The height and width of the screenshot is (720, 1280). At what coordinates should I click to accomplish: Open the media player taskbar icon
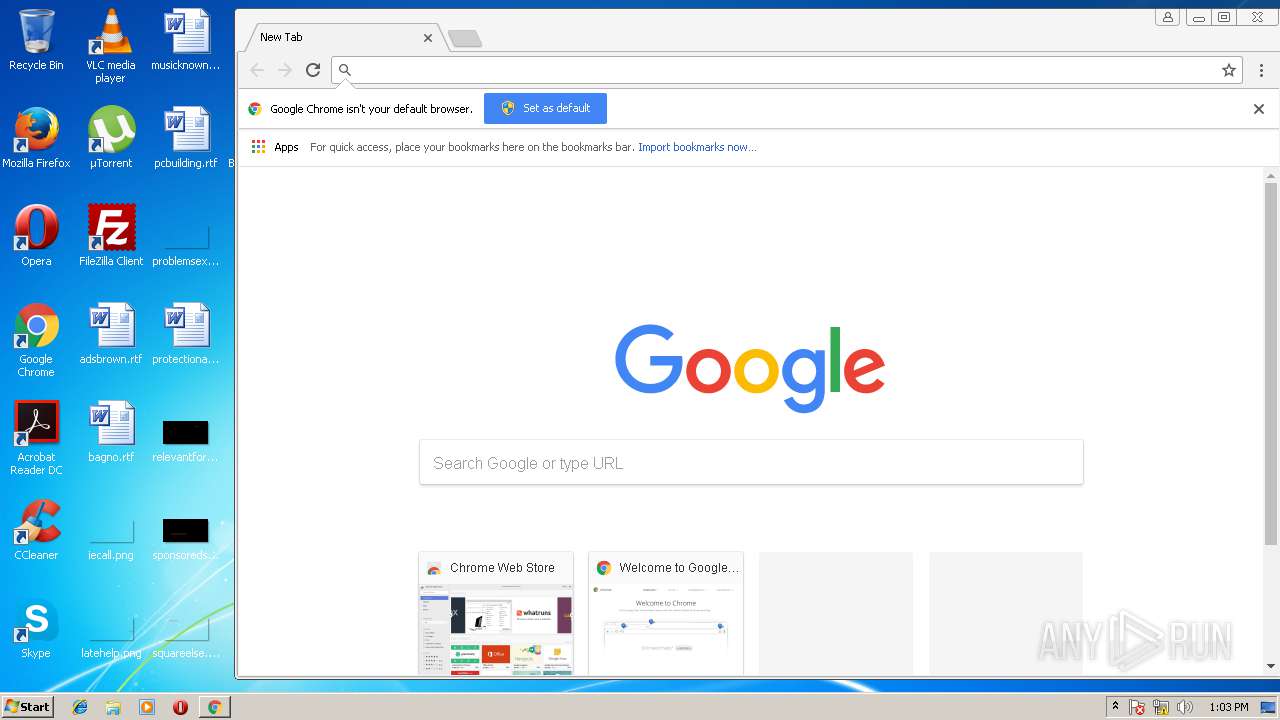tap(147, 707)
